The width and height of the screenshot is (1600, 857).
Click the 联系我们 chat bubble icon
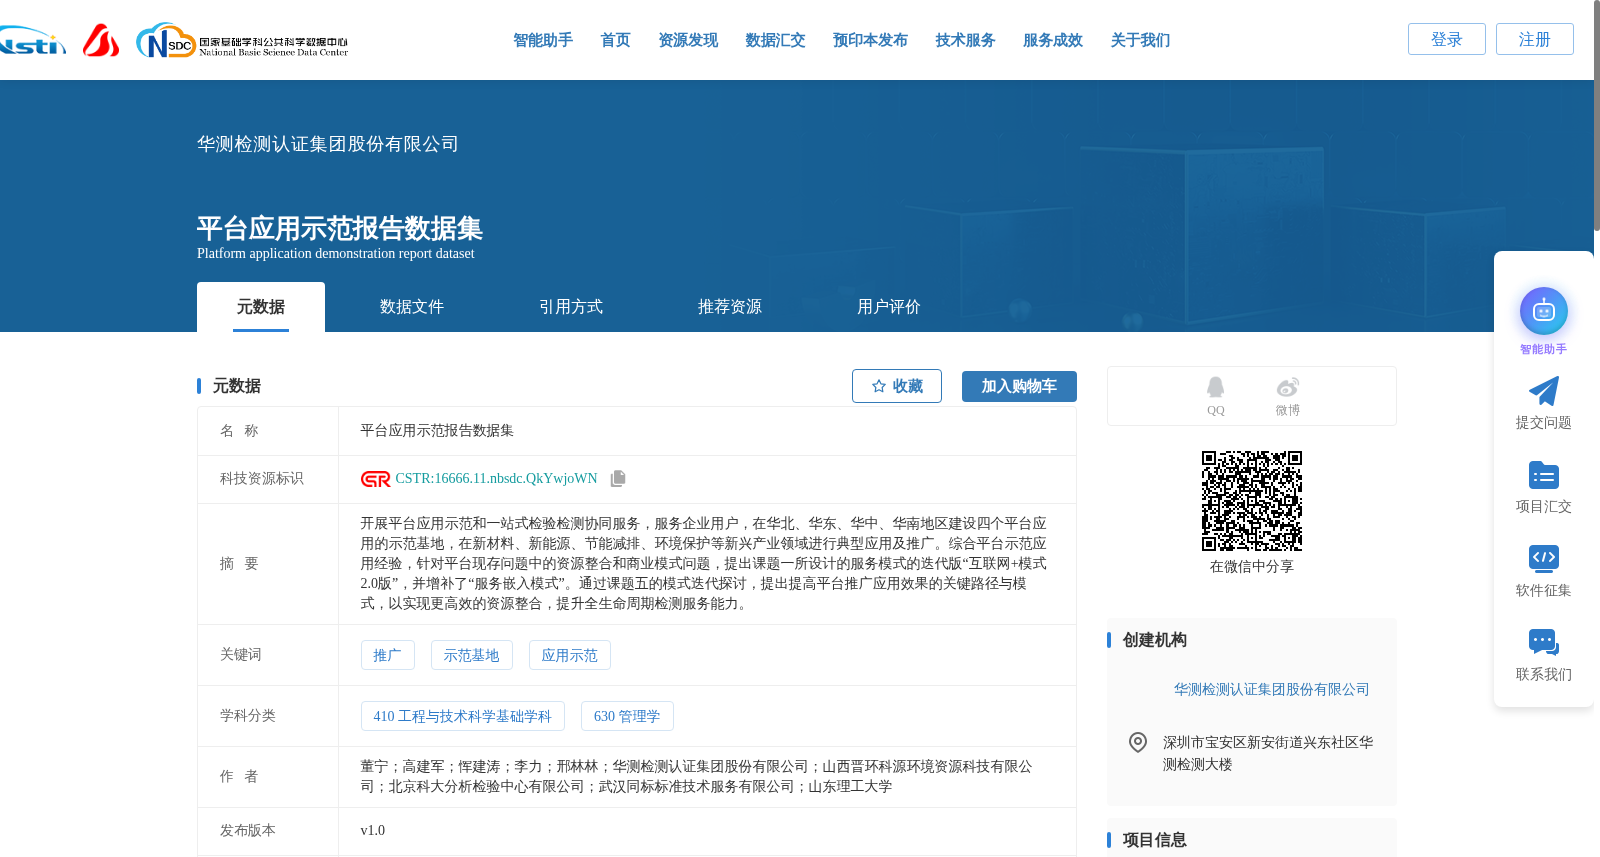coord(1543,642)
